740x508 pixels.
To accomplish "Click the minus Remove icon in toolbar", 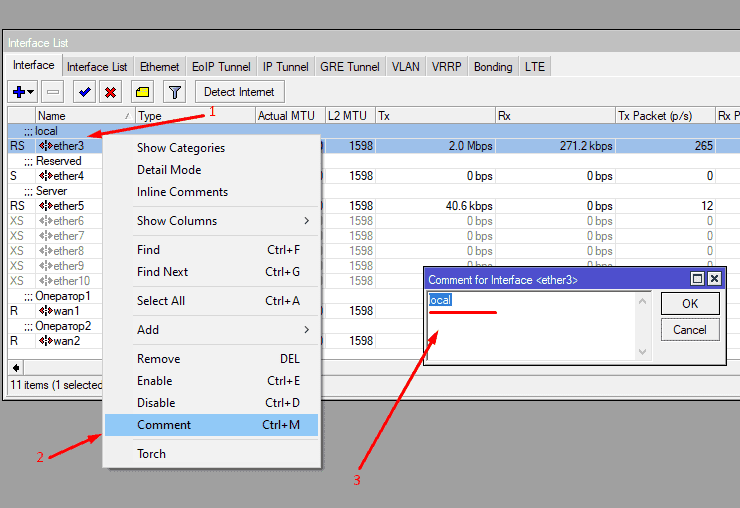I will (x=53, y=92).
